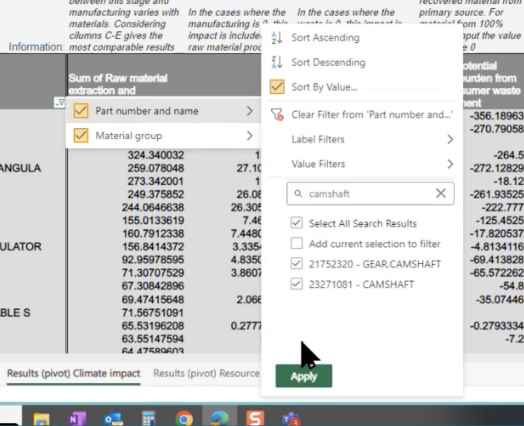Image resolution: width=524 pixels, height=426 pixels.
Task: Click the pivot filter button on row header
Action: (x=59, y=103)
